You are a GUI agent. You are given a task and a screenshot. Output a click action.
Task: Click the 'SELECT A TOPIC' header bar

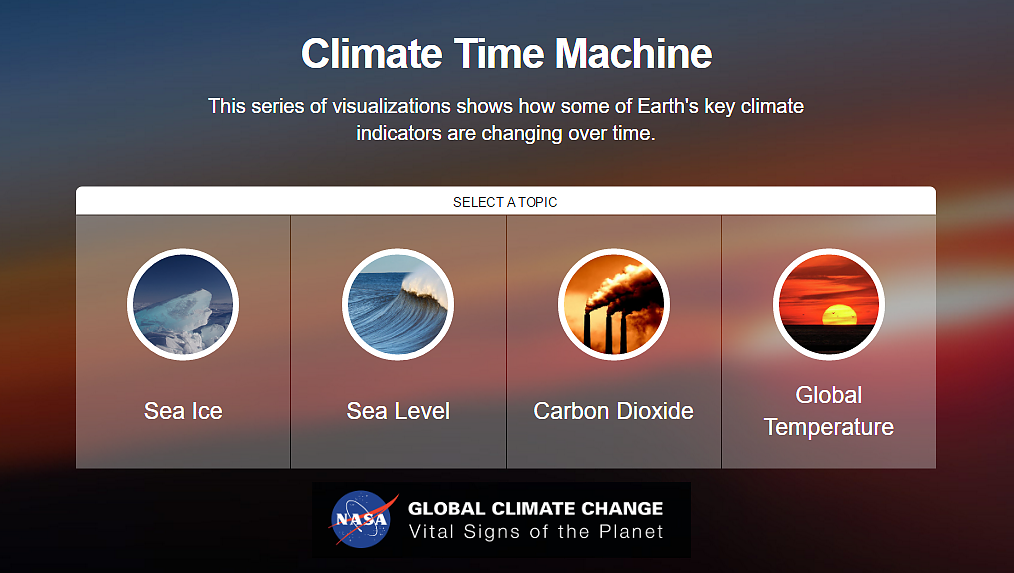[x=506, y=201]
